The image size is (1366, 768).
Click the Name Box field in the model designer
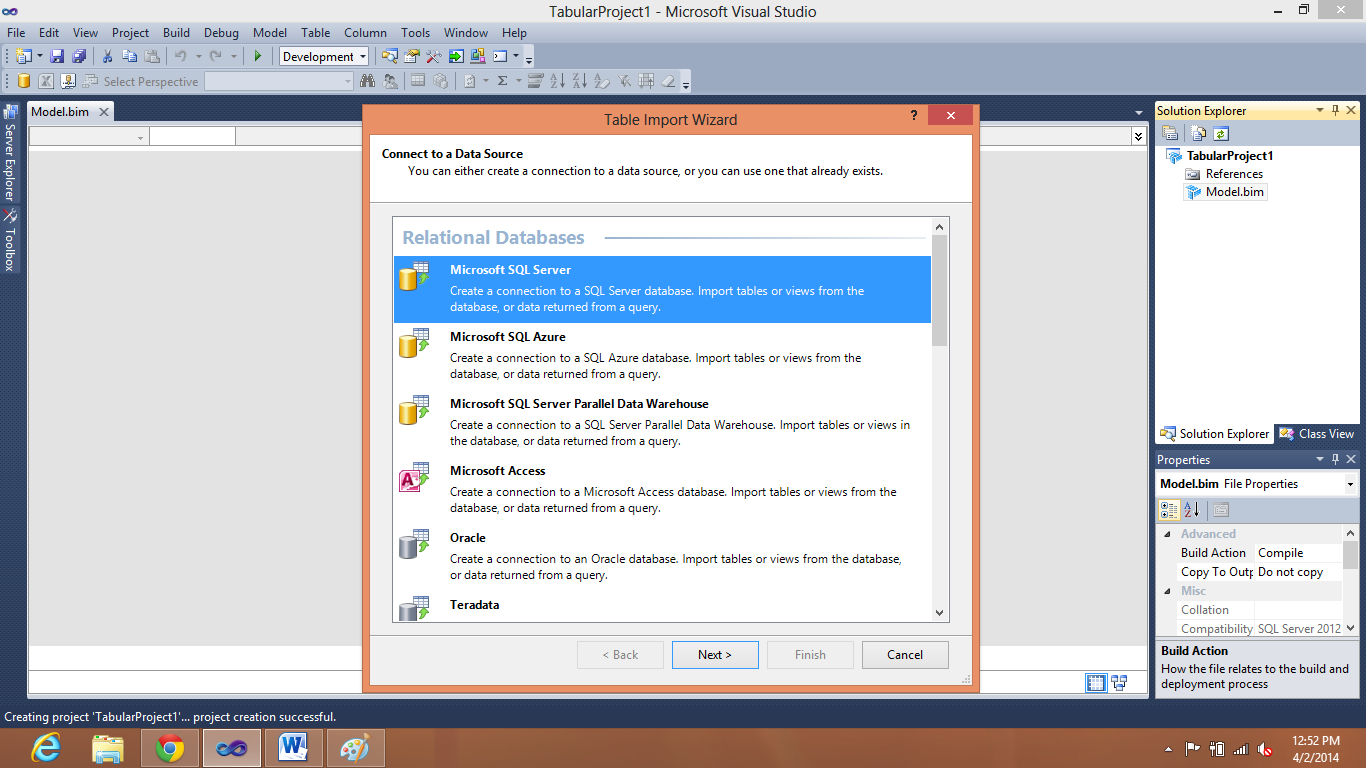(x=89, y=136)
